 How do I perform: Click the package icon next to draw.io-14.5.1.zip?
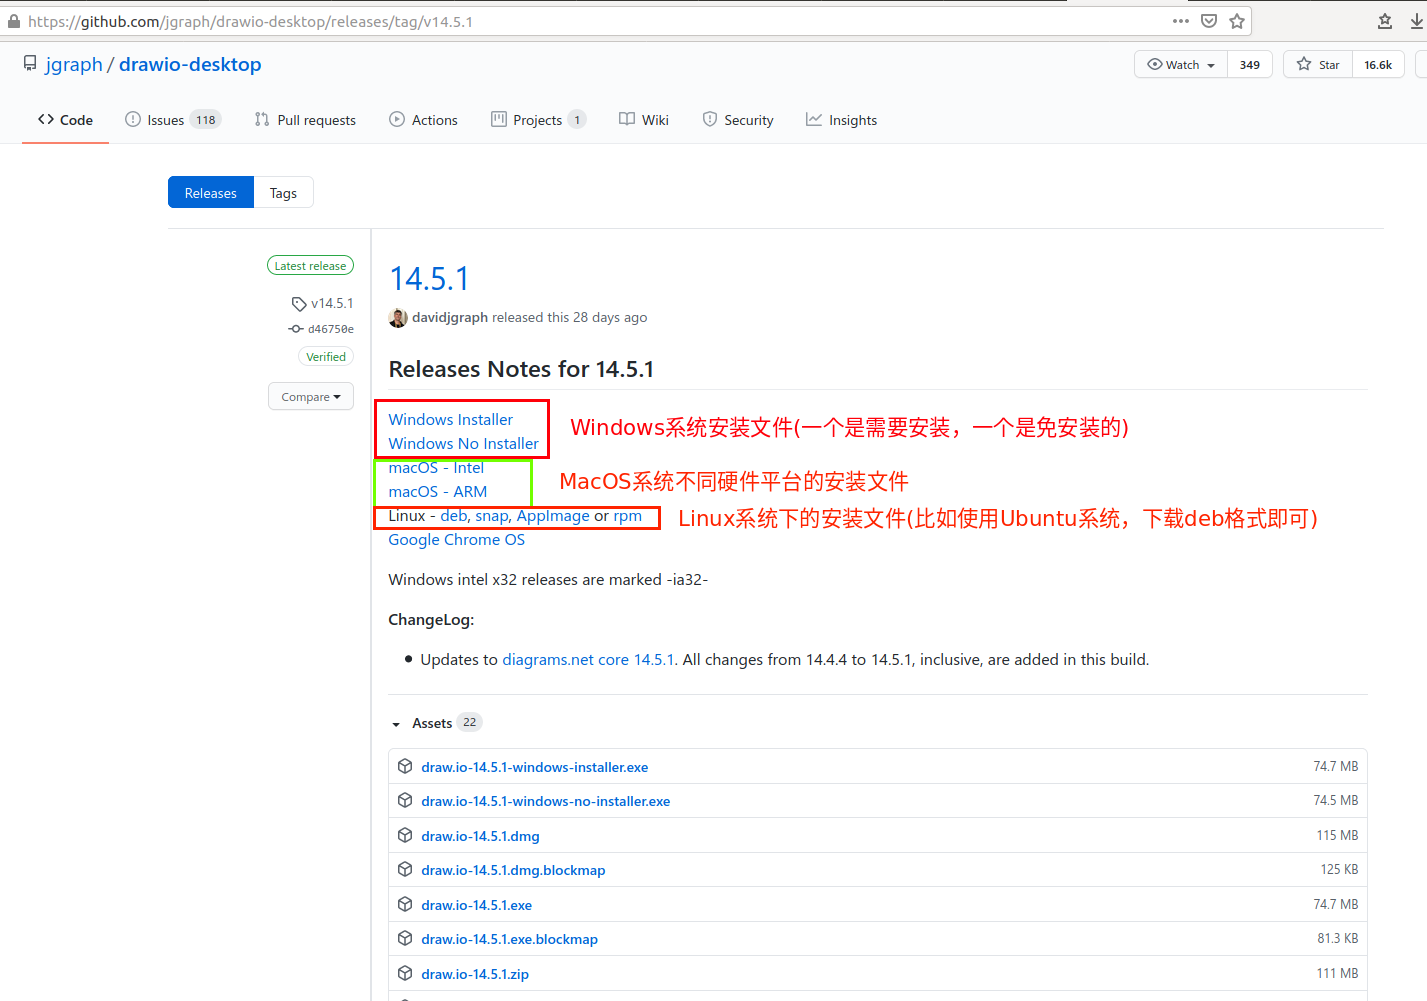point(405,973)
